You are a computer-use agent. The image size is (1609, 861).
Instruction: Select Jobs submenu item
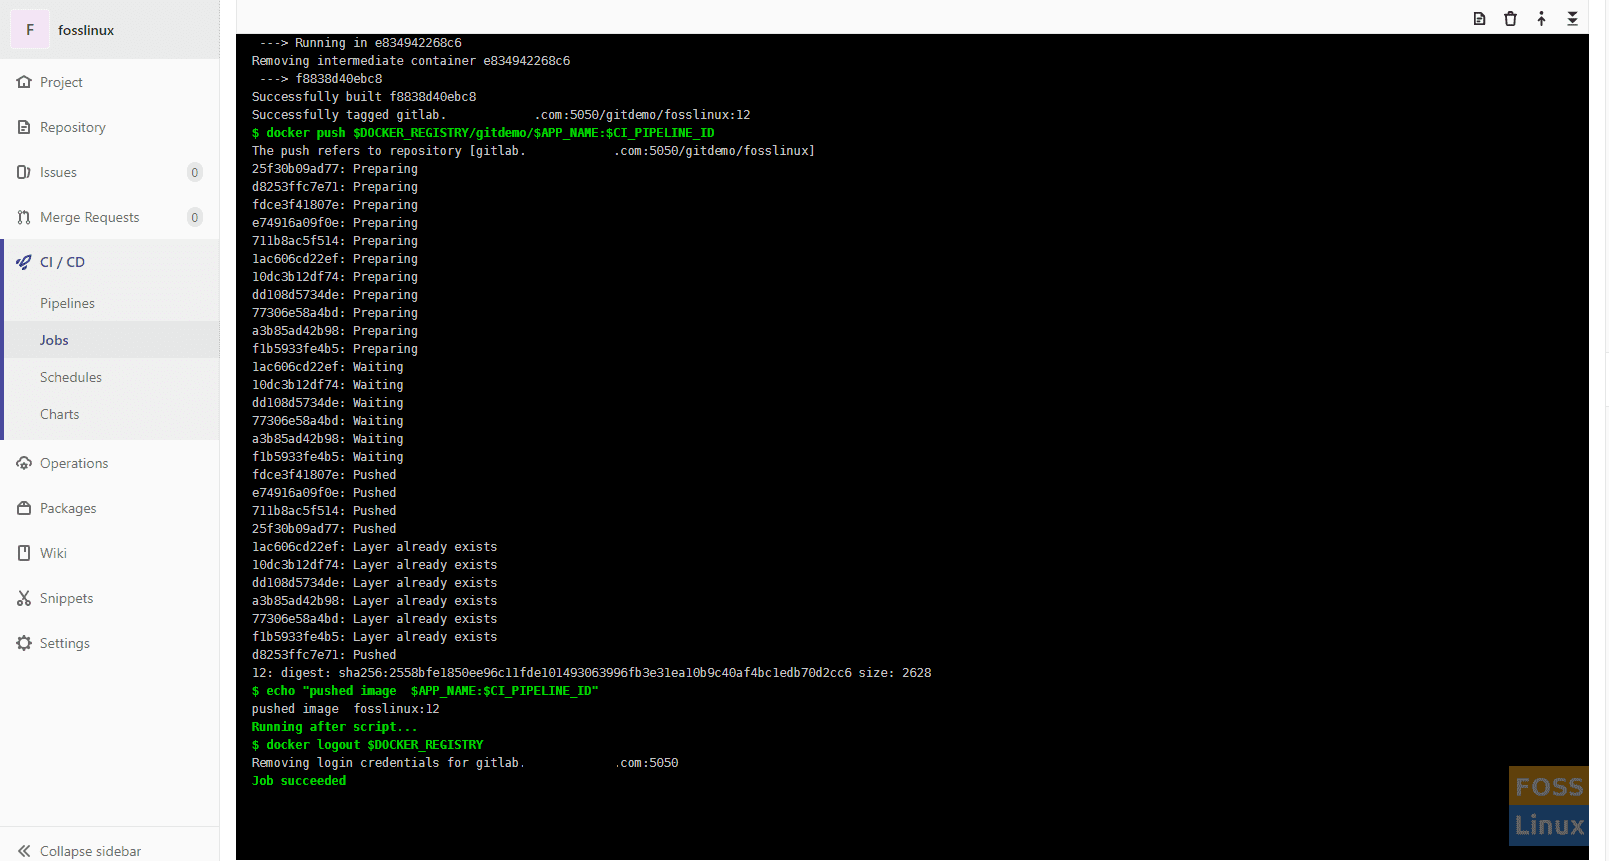[x=54, y=340]
